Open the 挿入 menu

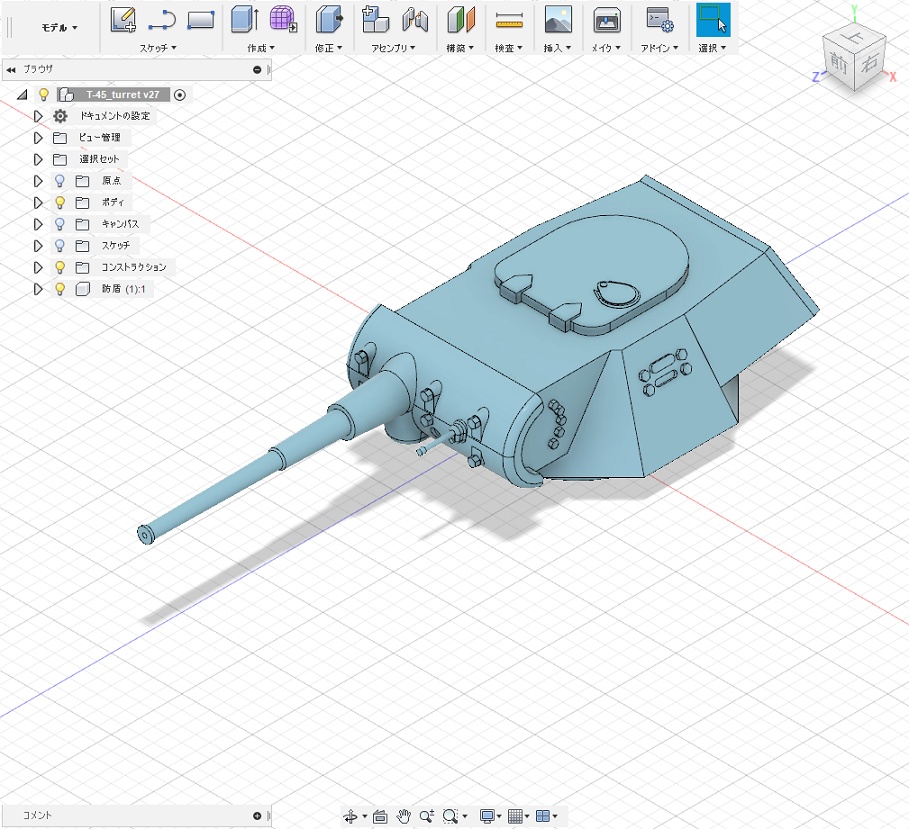pos(557,48)
